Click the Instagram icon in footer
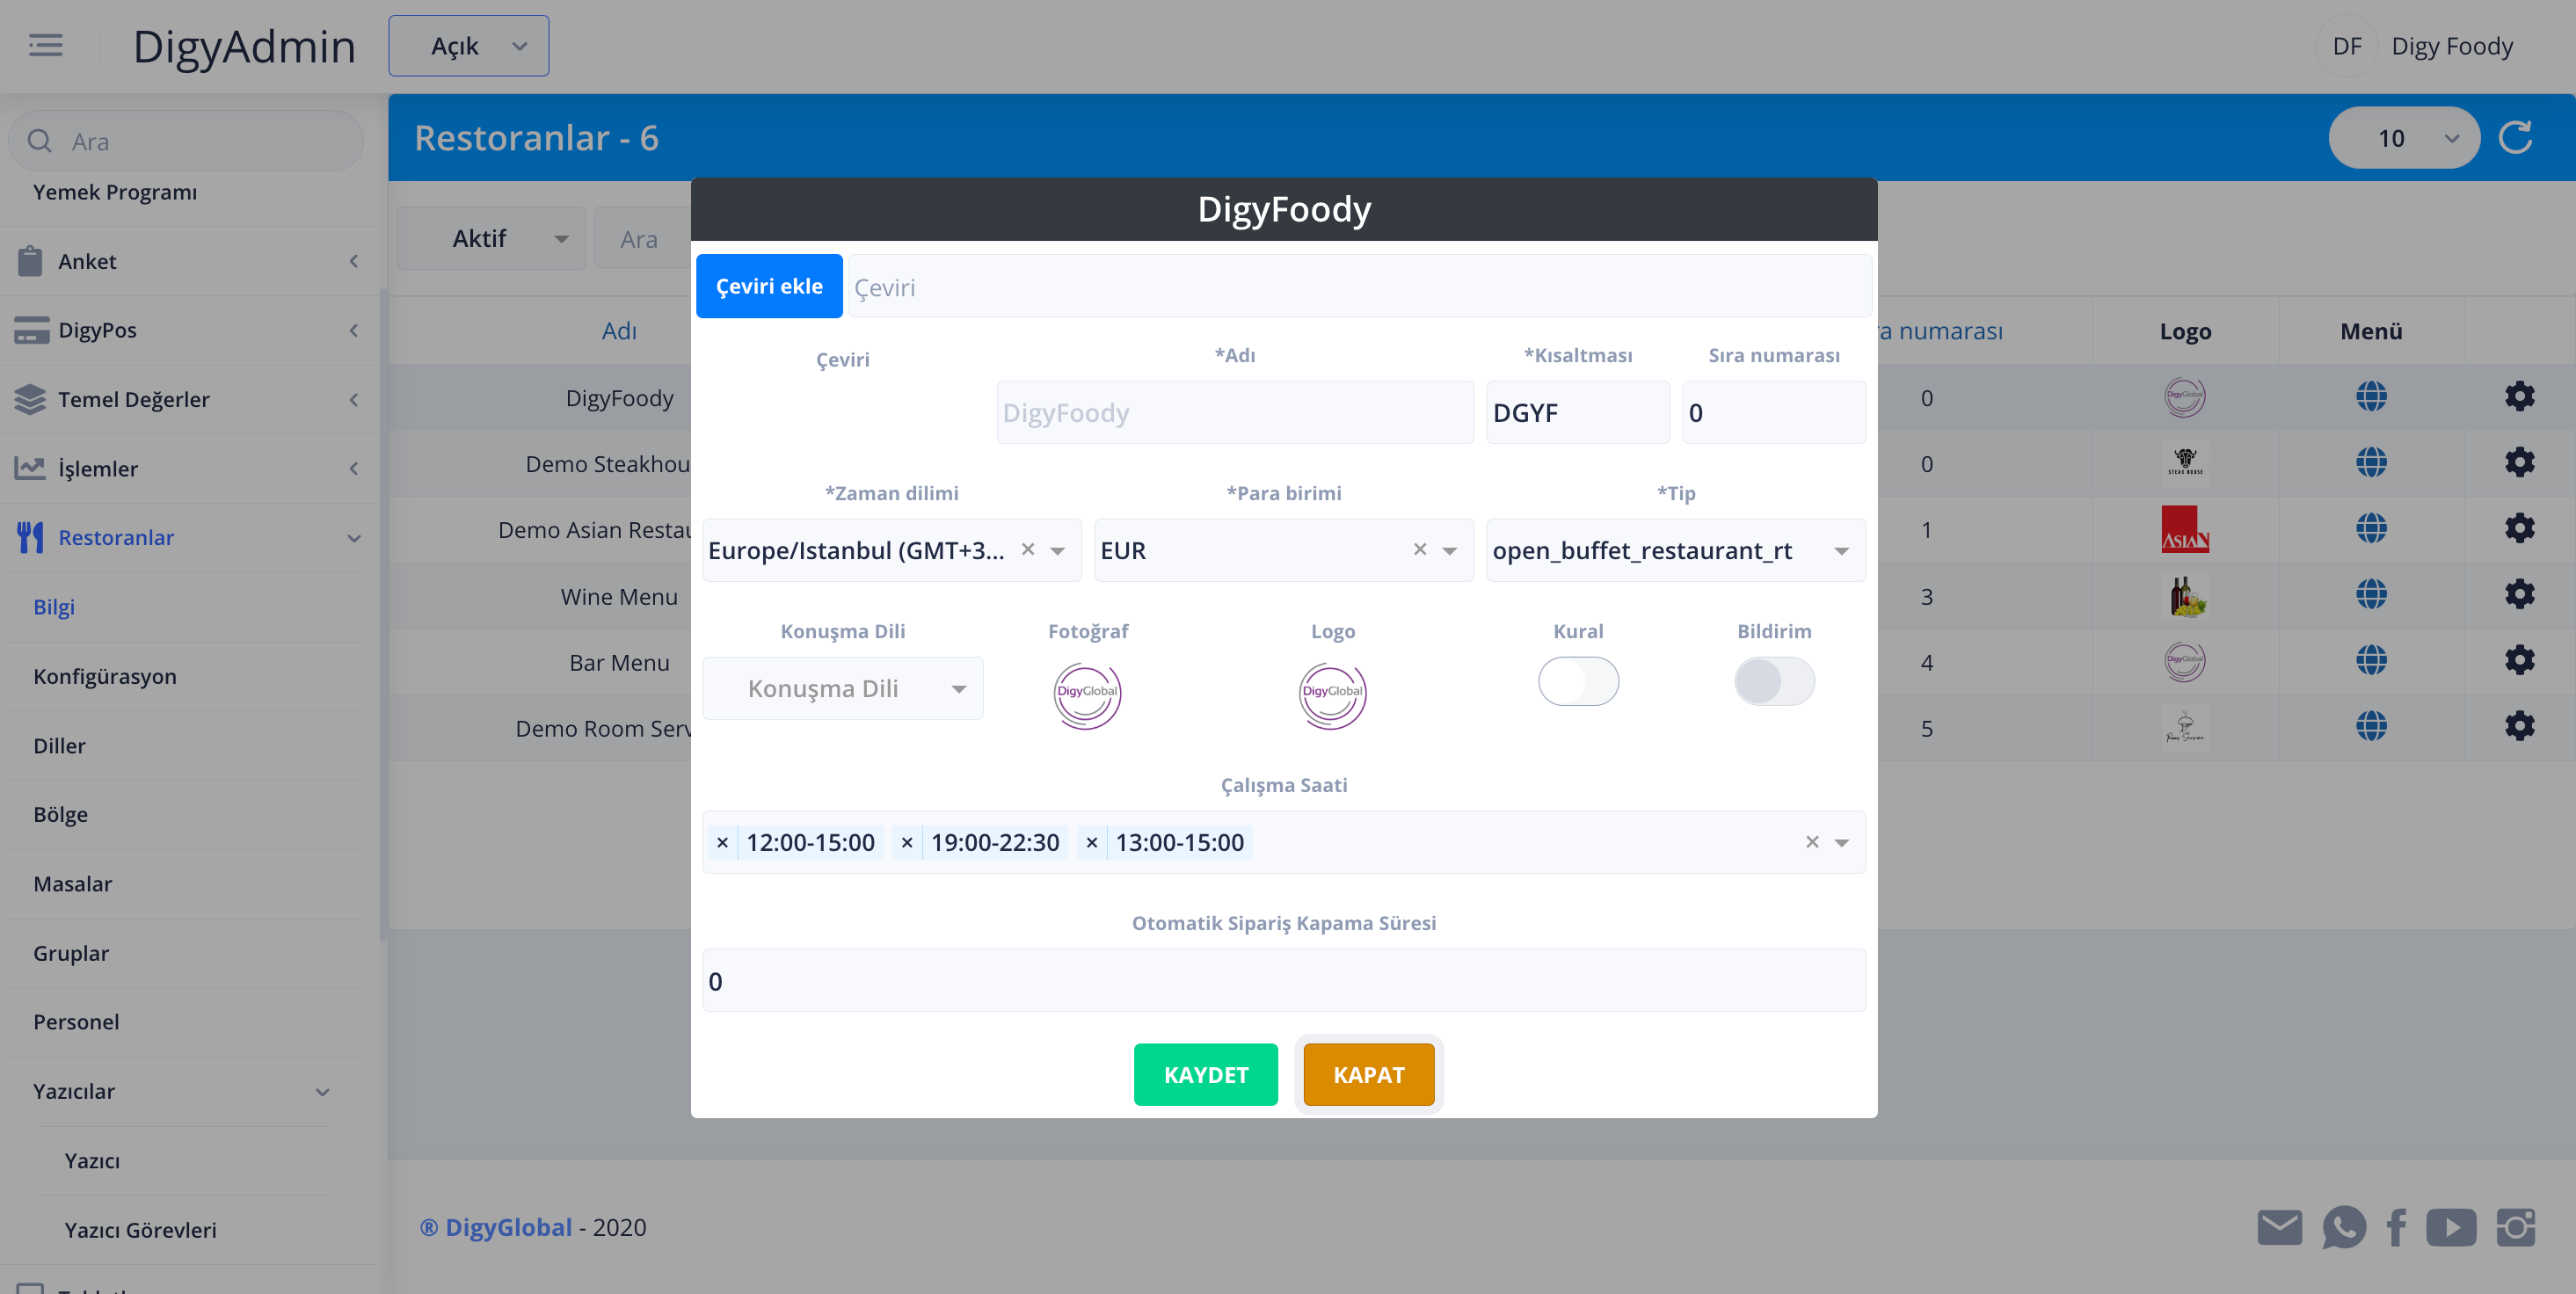Viewport: 2576px width, 1294px height. (x=2515, y=1227)
